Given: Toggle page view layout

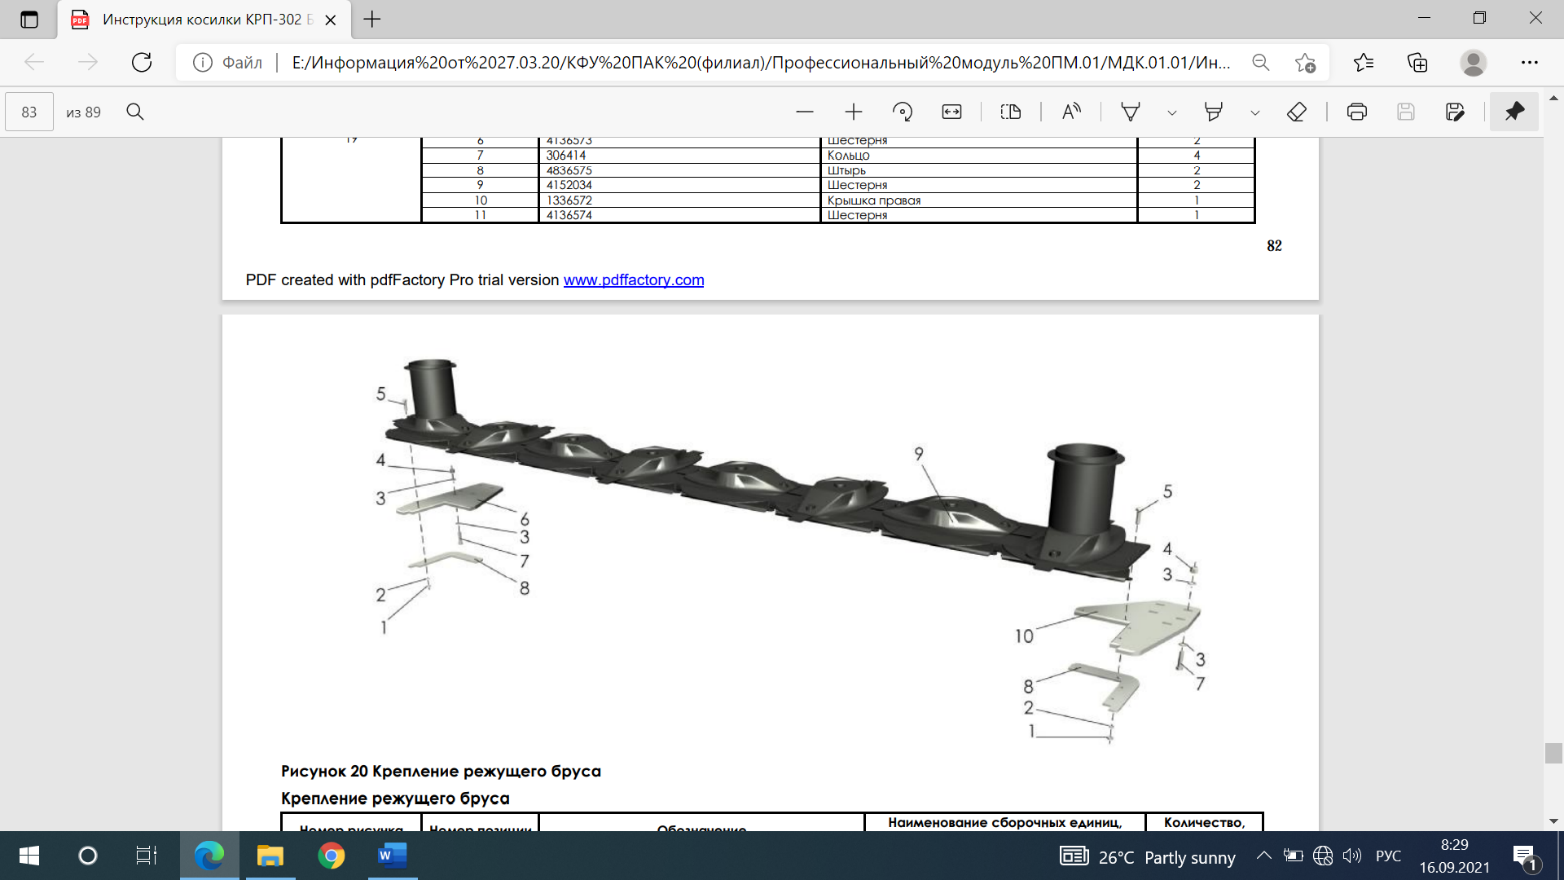Looking at the screenshot, I should point(1011,112).
